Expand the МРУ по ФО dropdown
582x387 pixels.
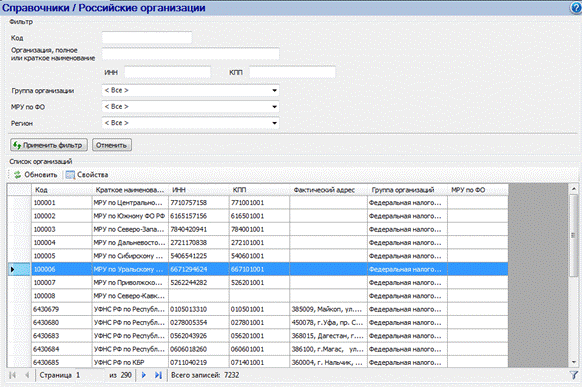click(x=274, y=107)
